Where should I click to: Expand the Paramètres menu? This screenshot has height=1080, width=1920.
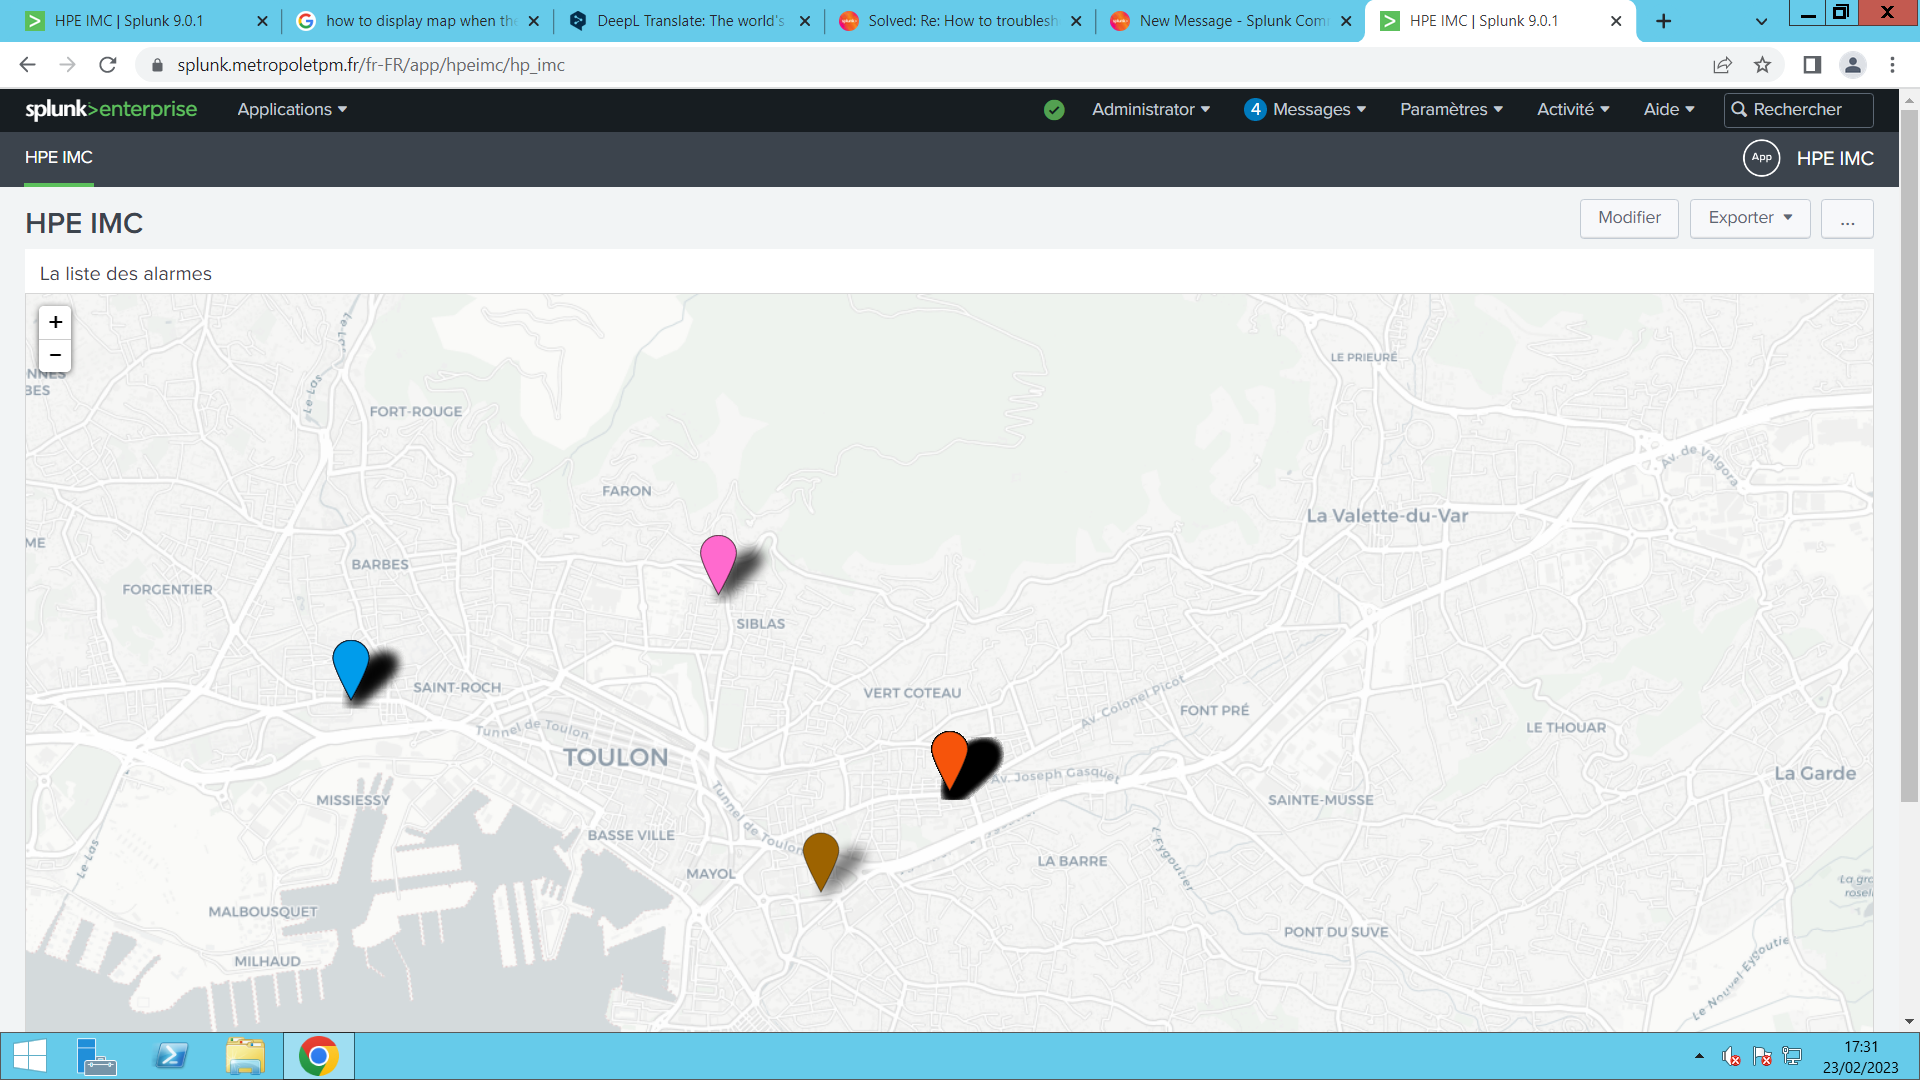(x=1451, y=110)
